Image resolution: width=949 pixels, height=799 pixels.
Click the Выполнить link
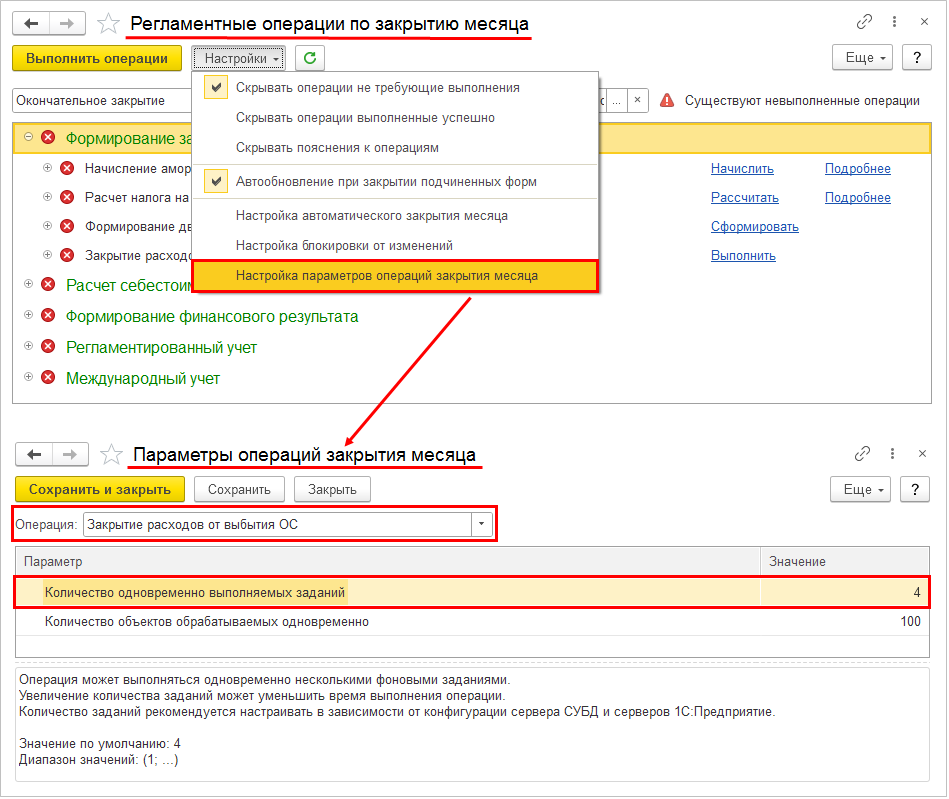(743, 256)
